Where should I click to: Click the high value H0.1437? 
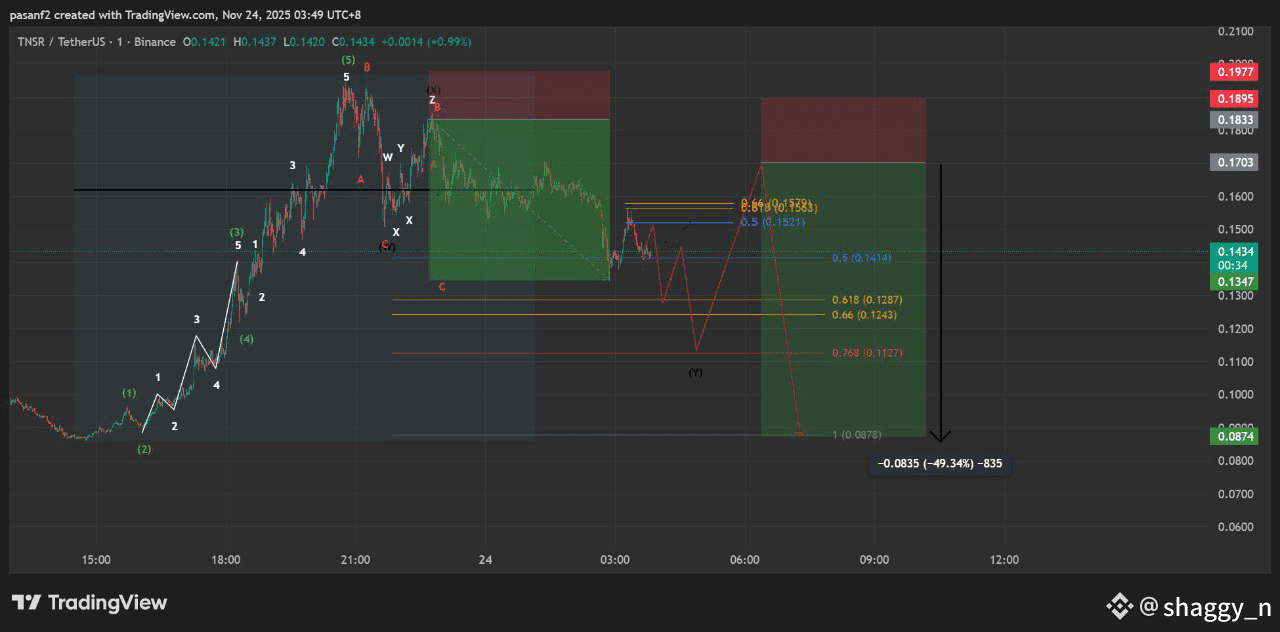256,42
